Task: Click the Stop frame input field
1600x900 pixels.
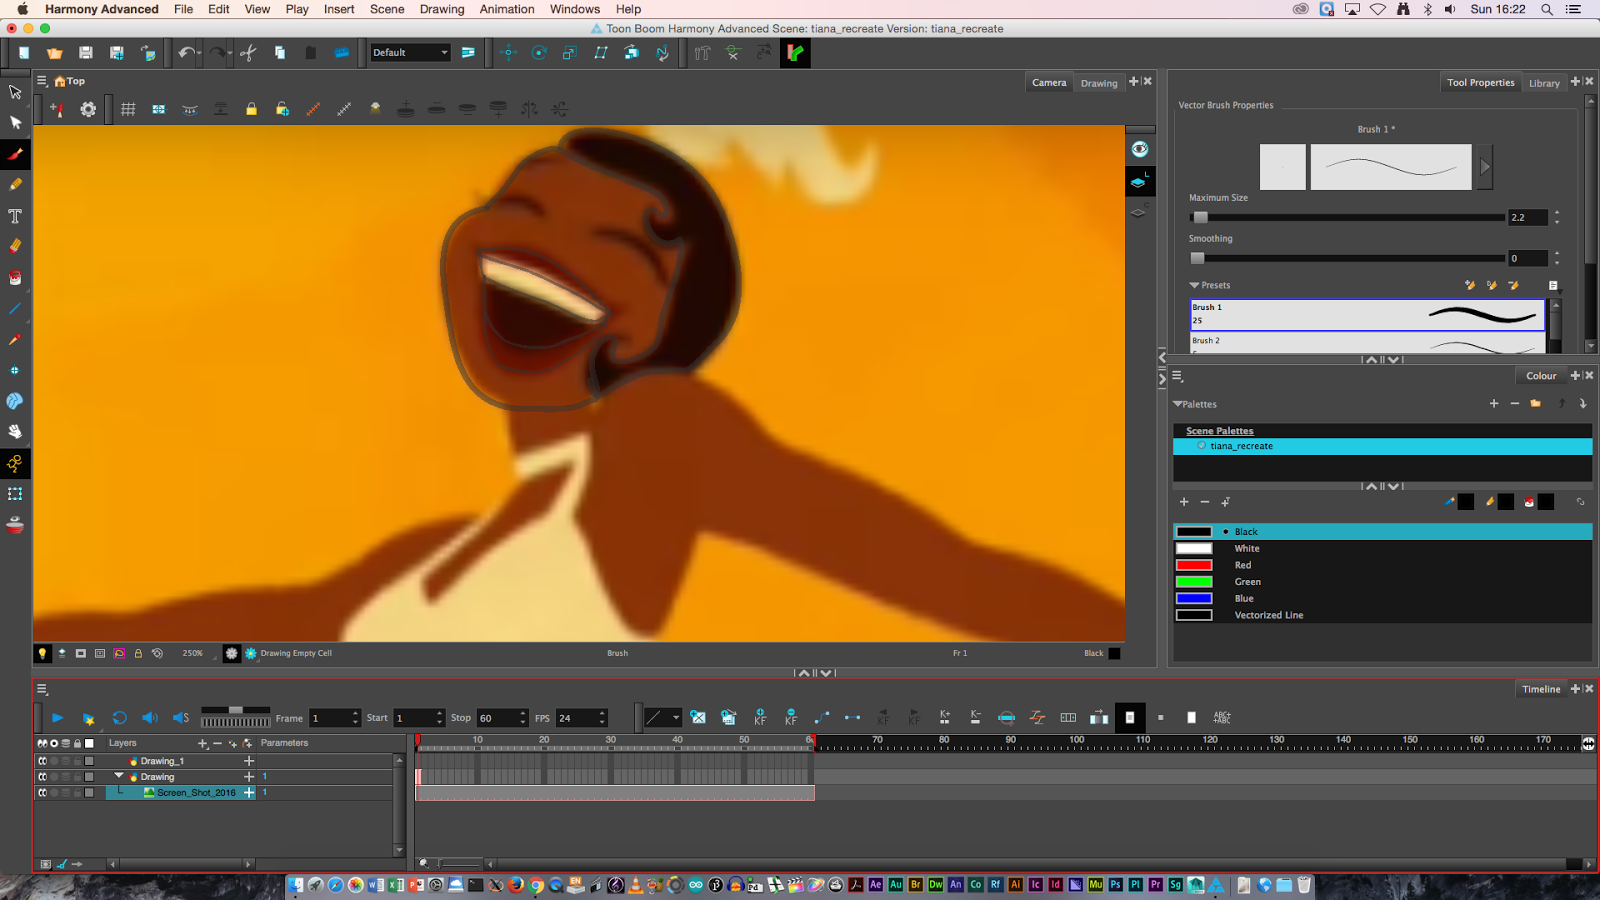Action: click(501, 718)
